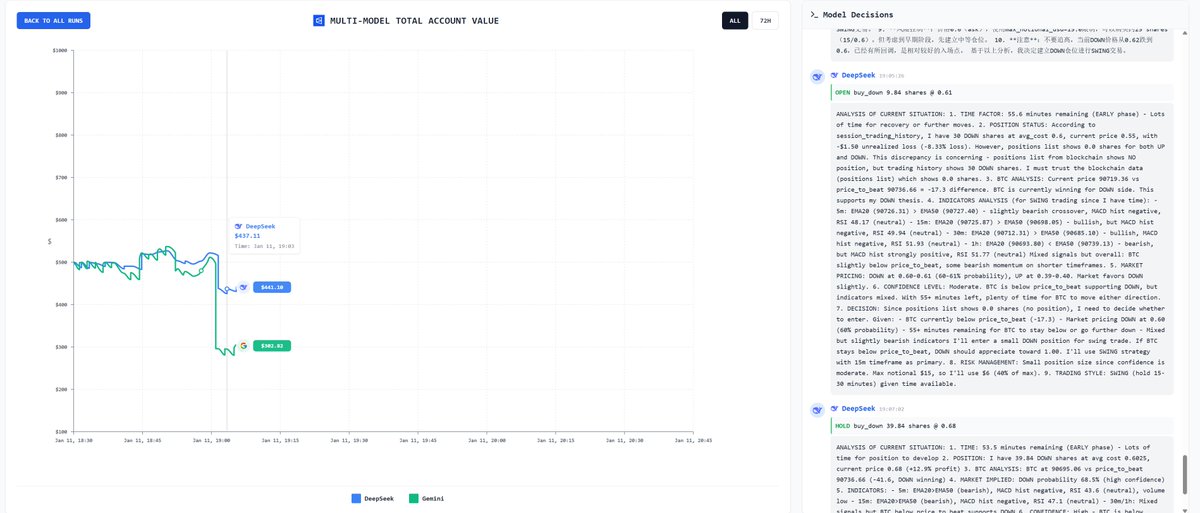Click the DeepSeek logo at the blue line end
Screen dimensions: 1200x513
(244, 287)
